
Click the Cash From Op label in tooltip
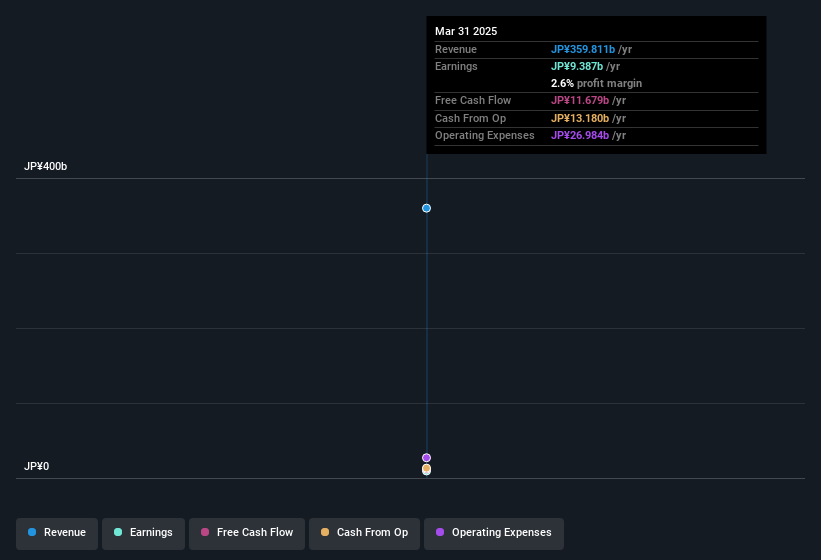pos(470,118)
